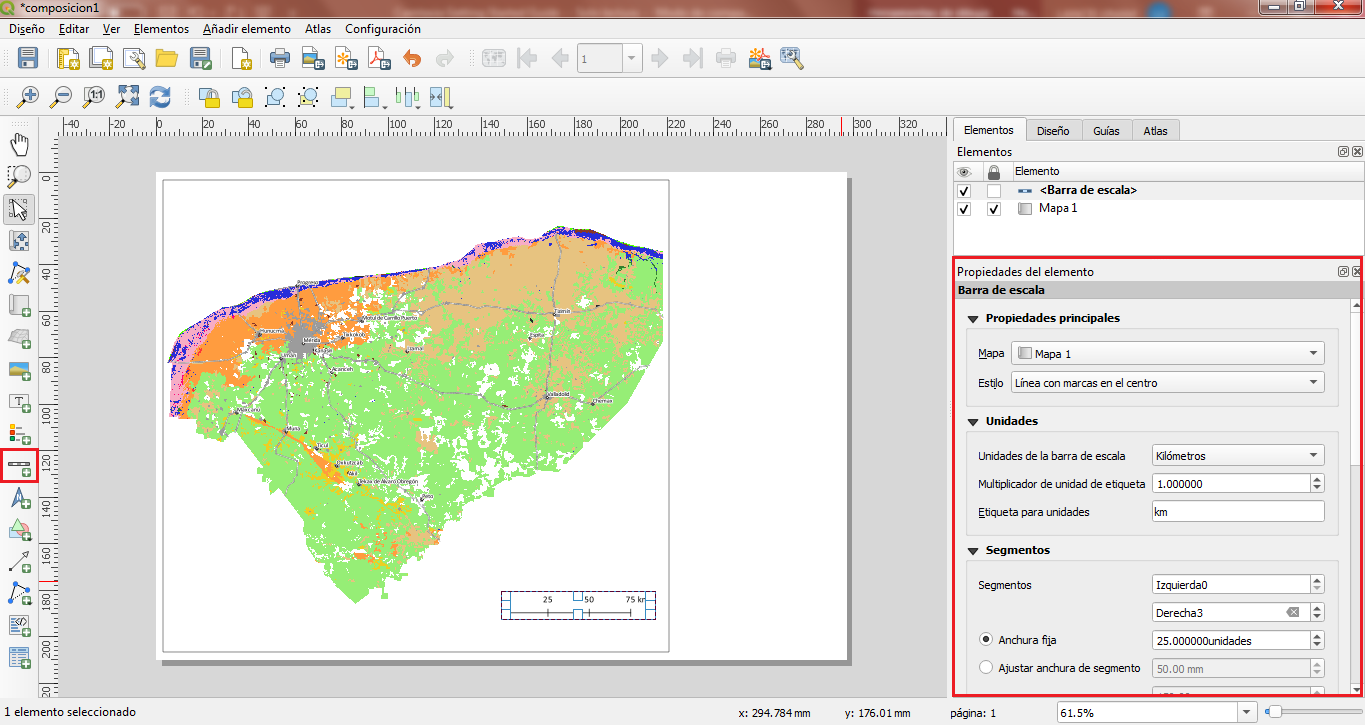Increase the Izquierda0 segments value
1365x725 pixels.
click(x=1317, y=580)
